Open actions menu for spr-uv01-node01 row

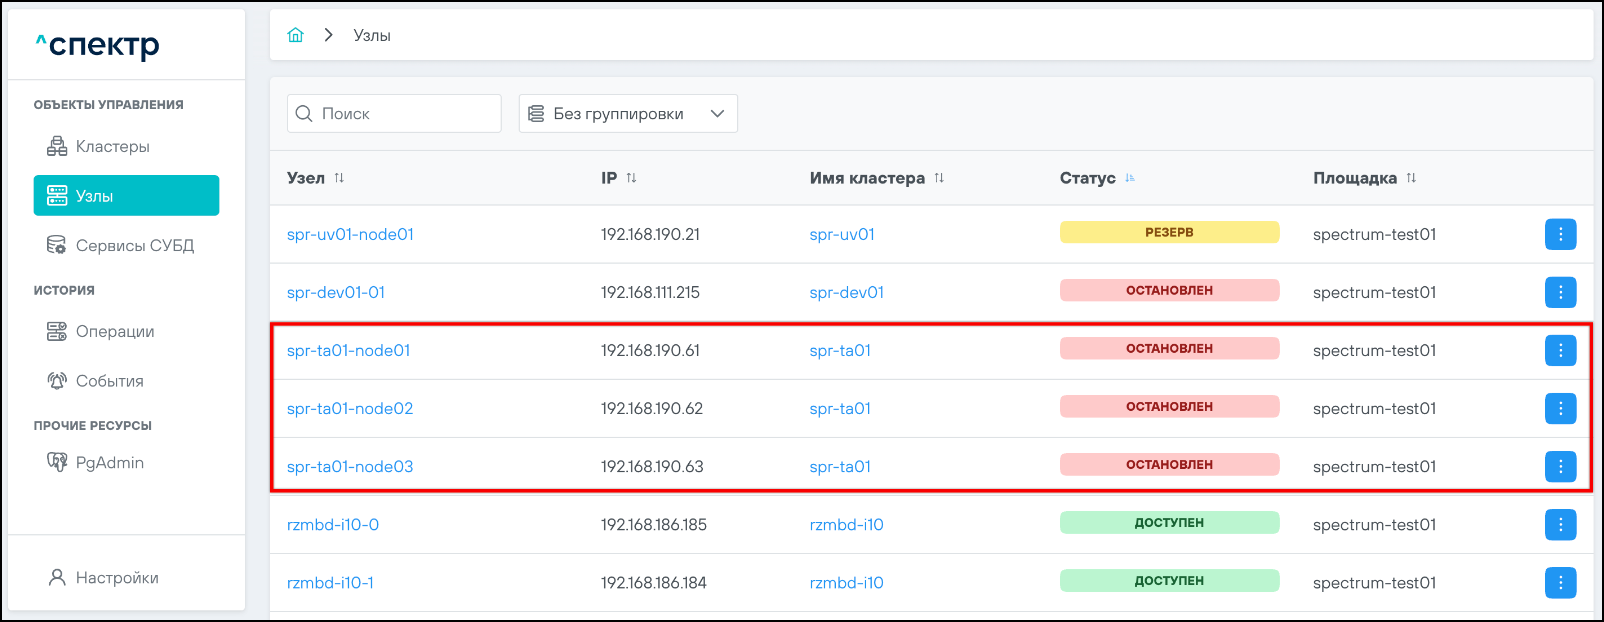[x=1560, y=234]
